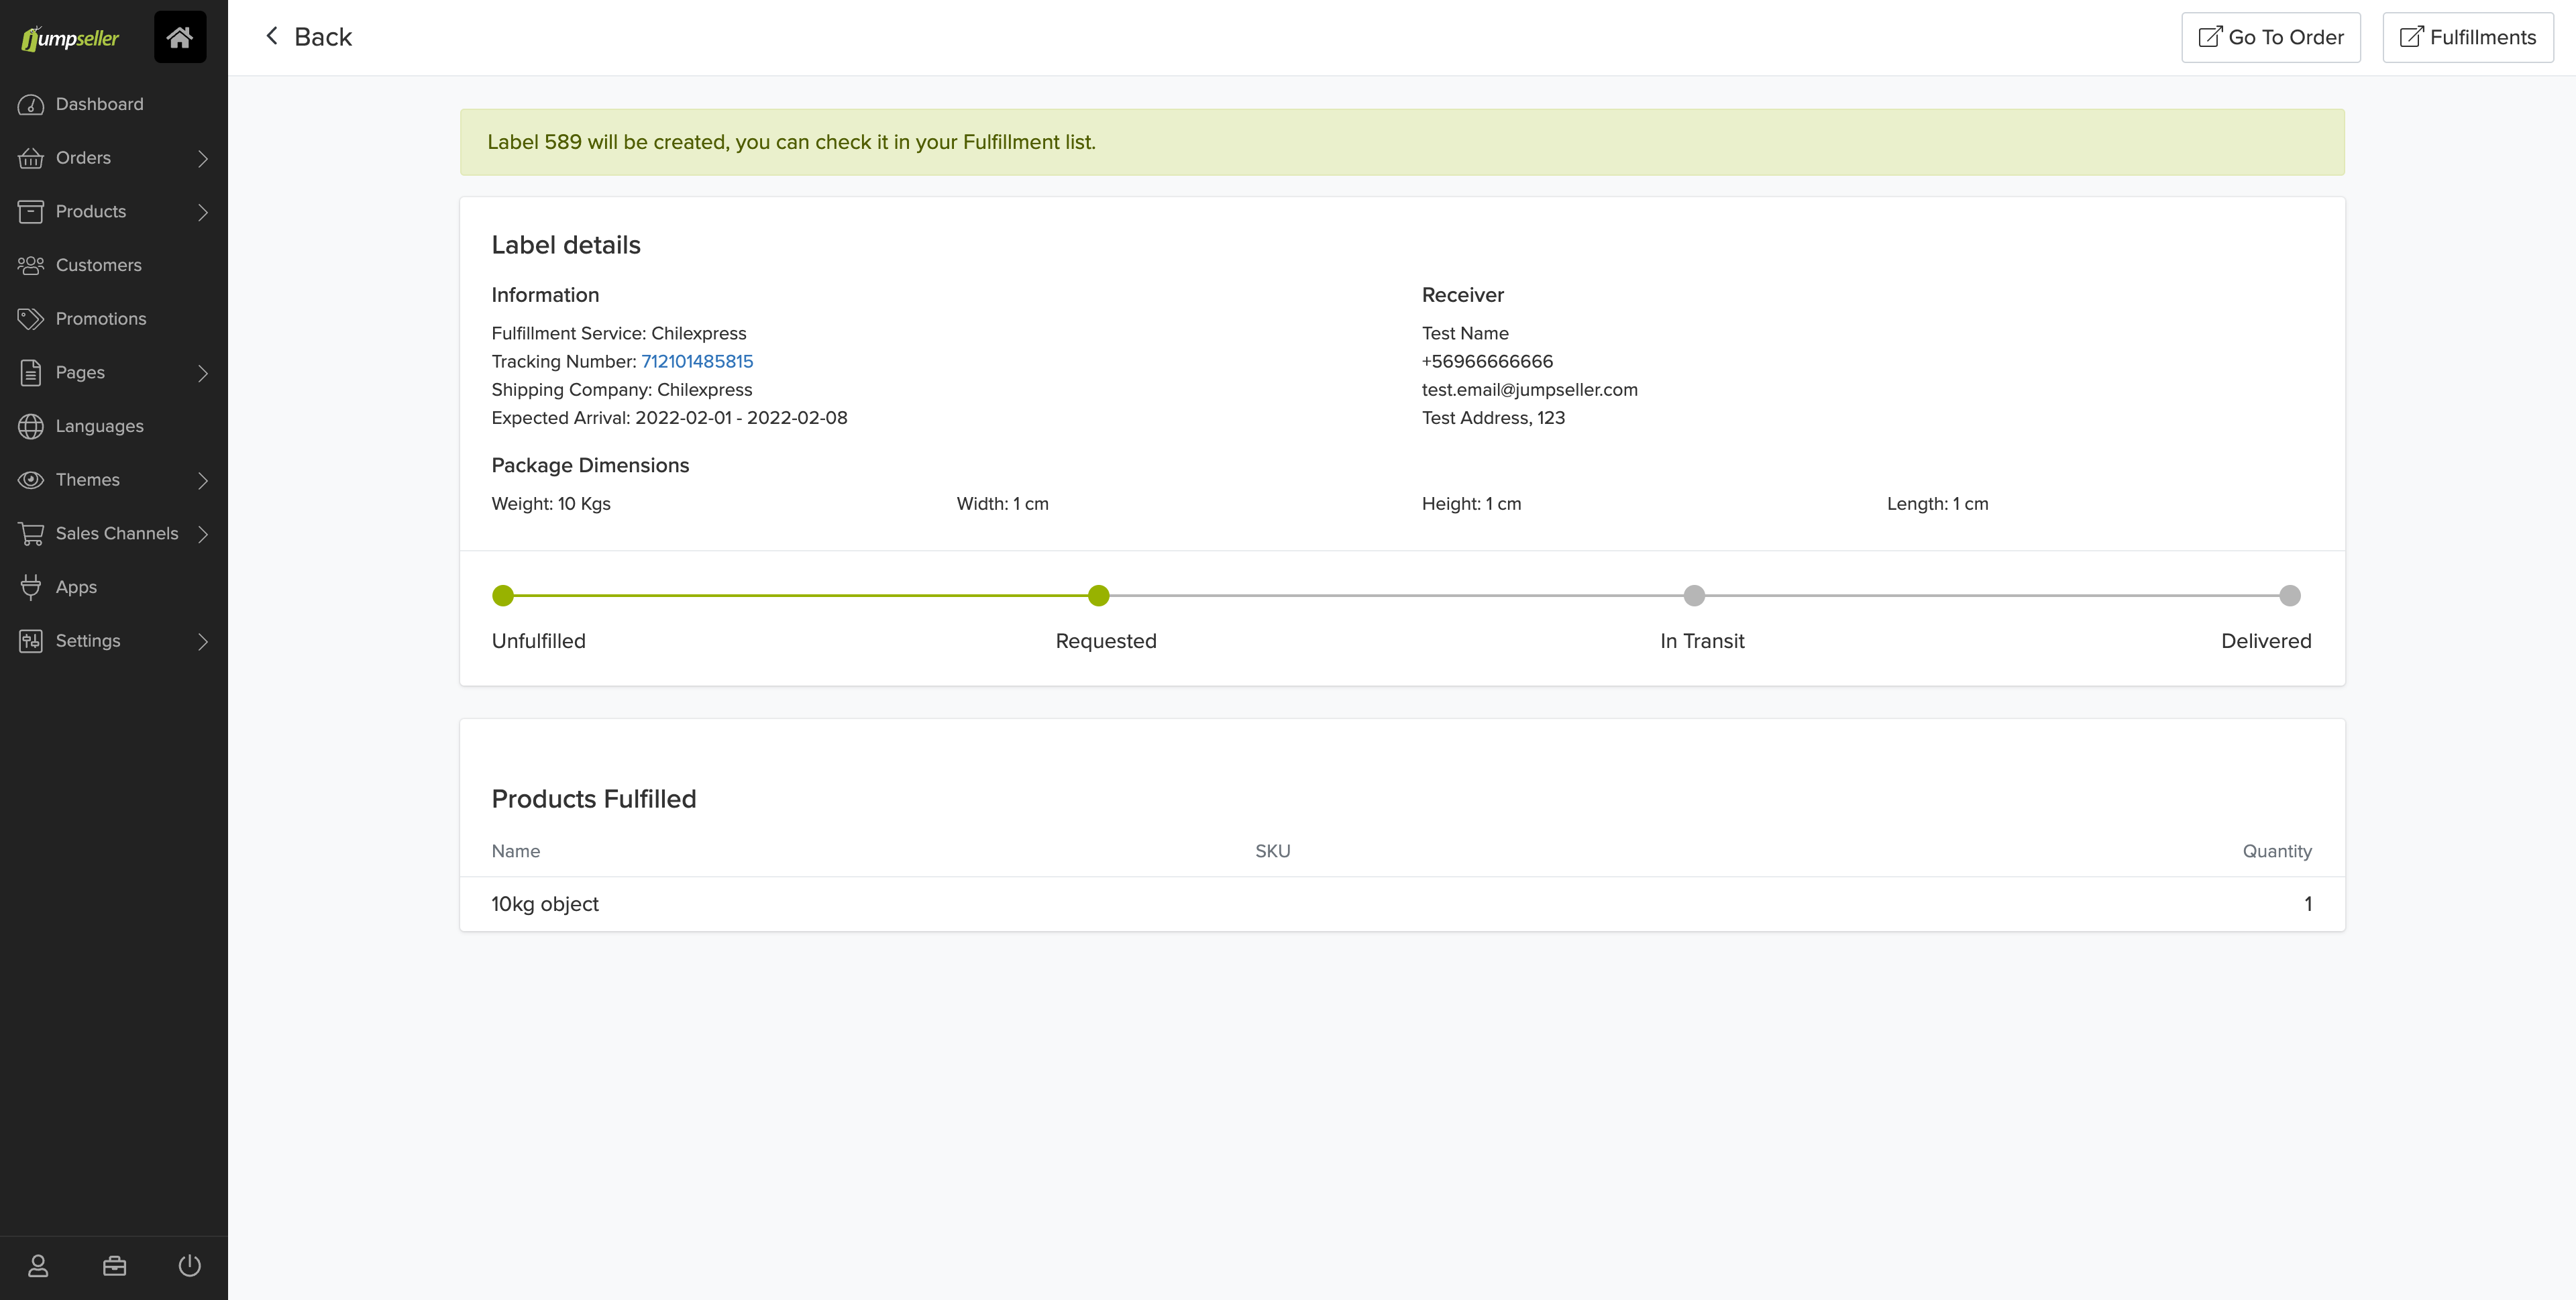The width and height of the screenshot is (2576, 1300).
Task: Click the Jumpseller logo
Action: click(70, 38)
